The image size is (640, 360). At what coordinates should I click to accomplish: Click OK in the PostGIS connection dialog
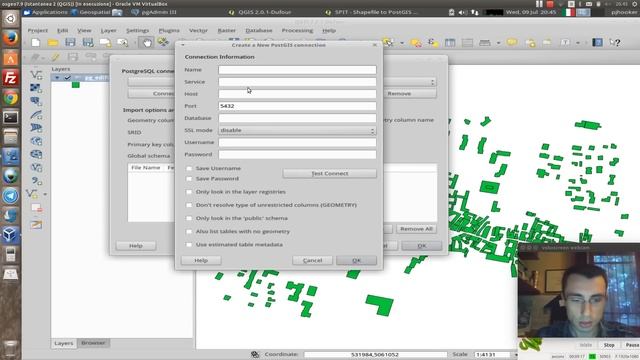356,260
